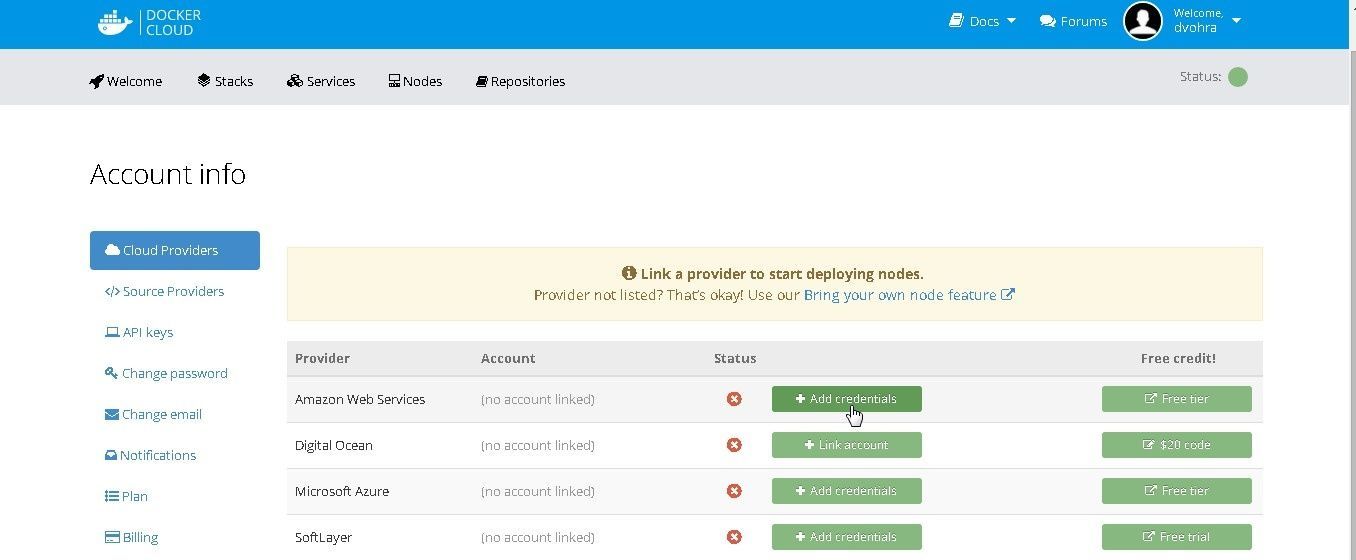This screenshot has height=560, width=1356.
Task: Click the red status icon for Digital Ocean
Action: (734, 445)
